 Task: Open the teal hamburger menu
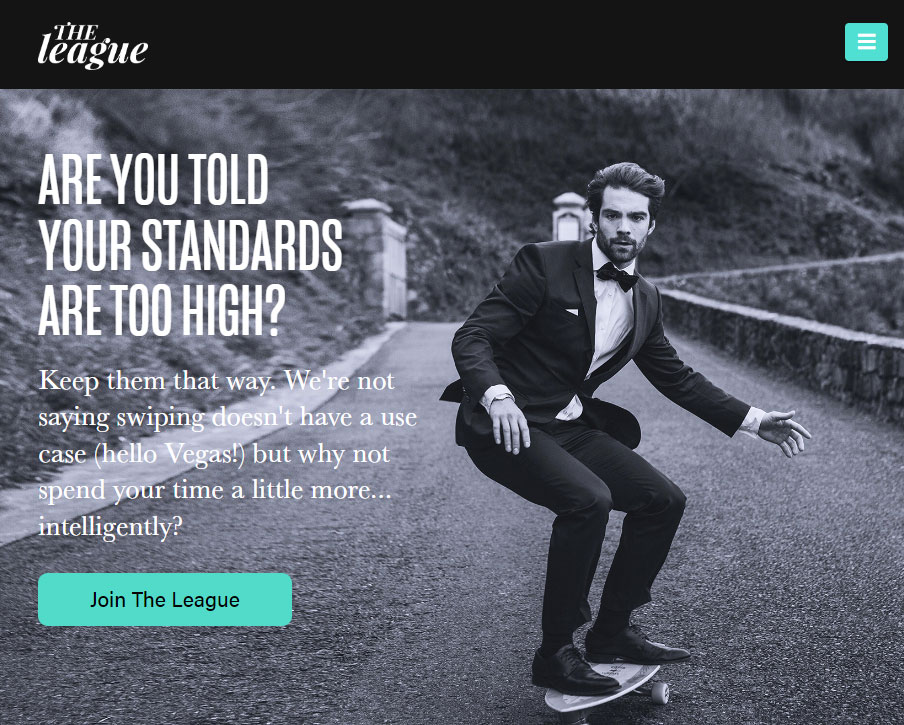point(866,42)
